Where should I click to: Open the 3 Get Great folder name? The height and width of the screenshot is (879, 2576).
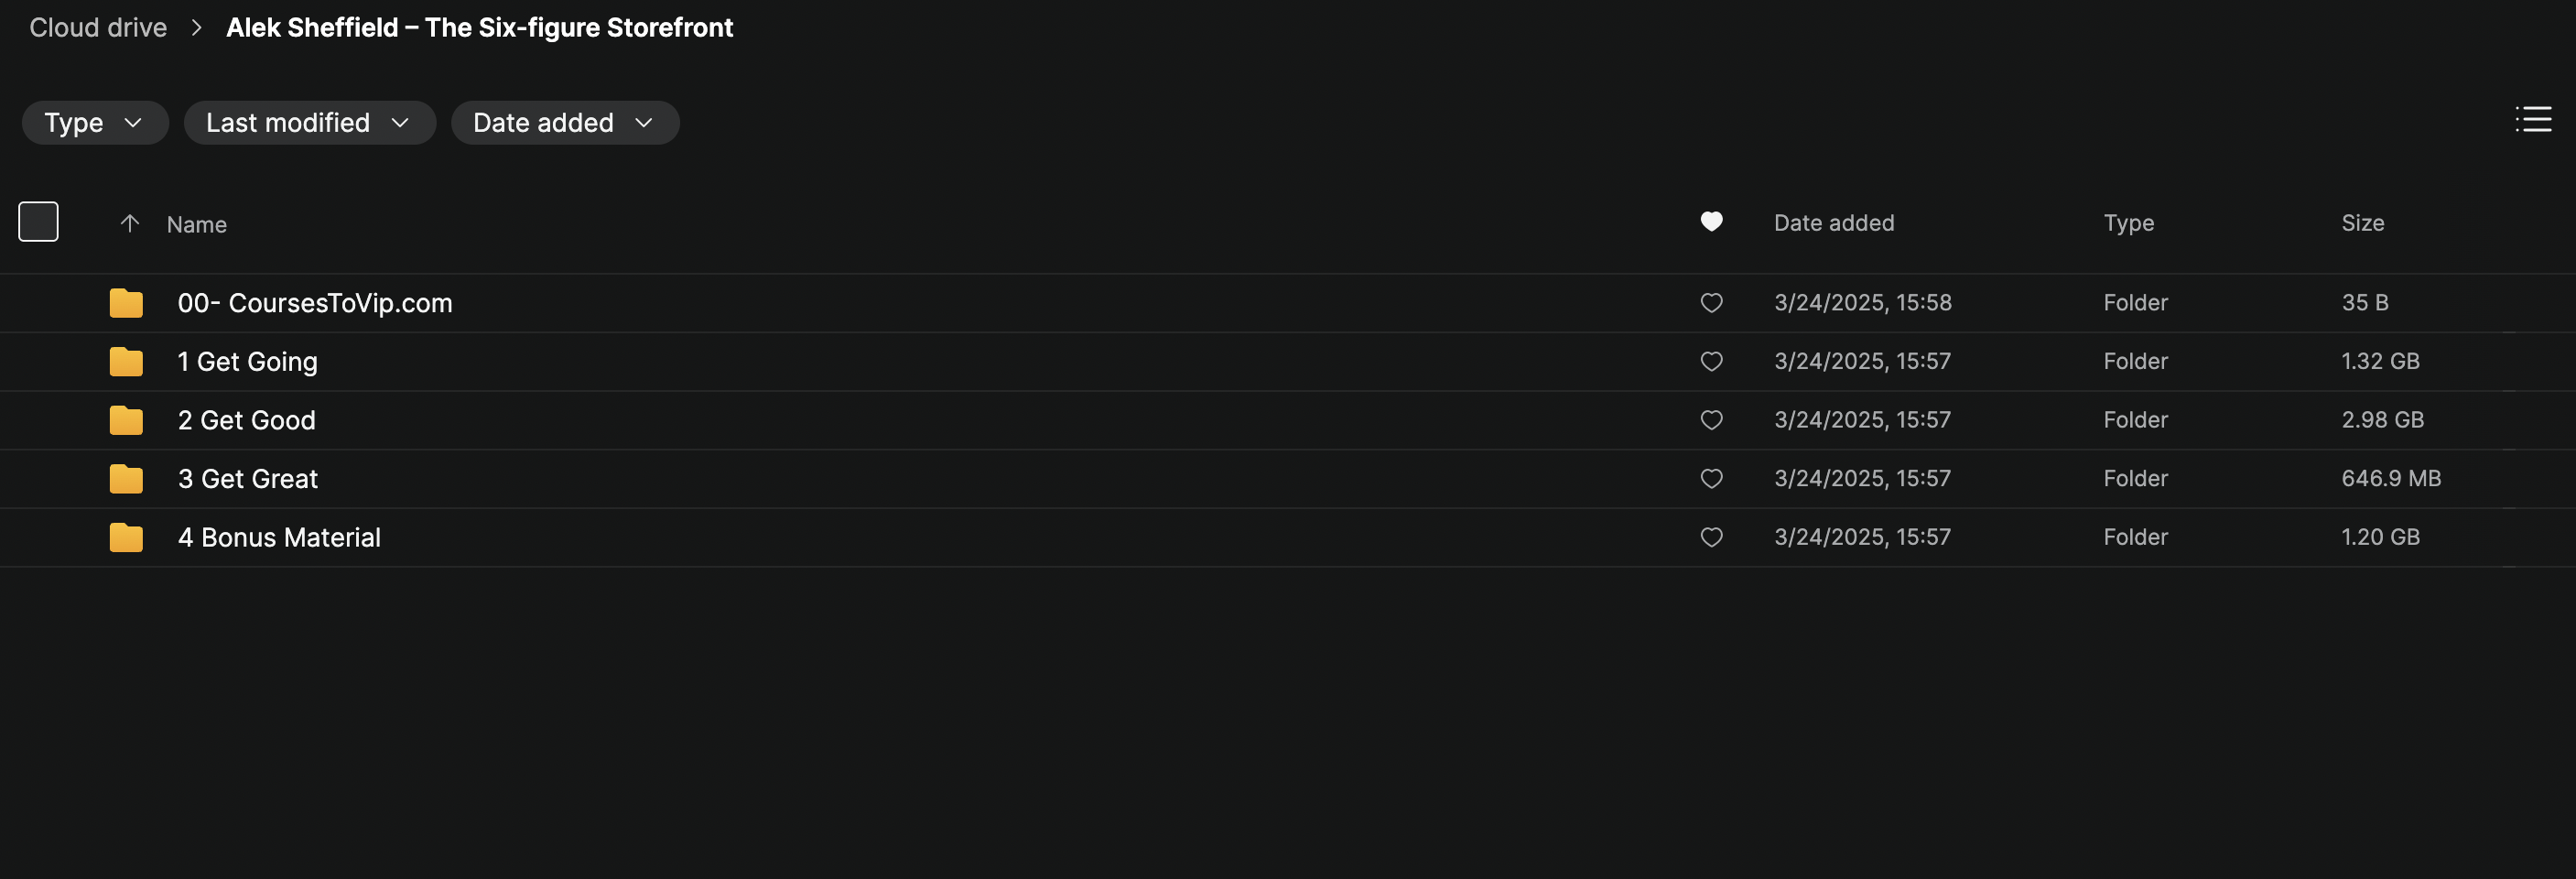[248, 478]
